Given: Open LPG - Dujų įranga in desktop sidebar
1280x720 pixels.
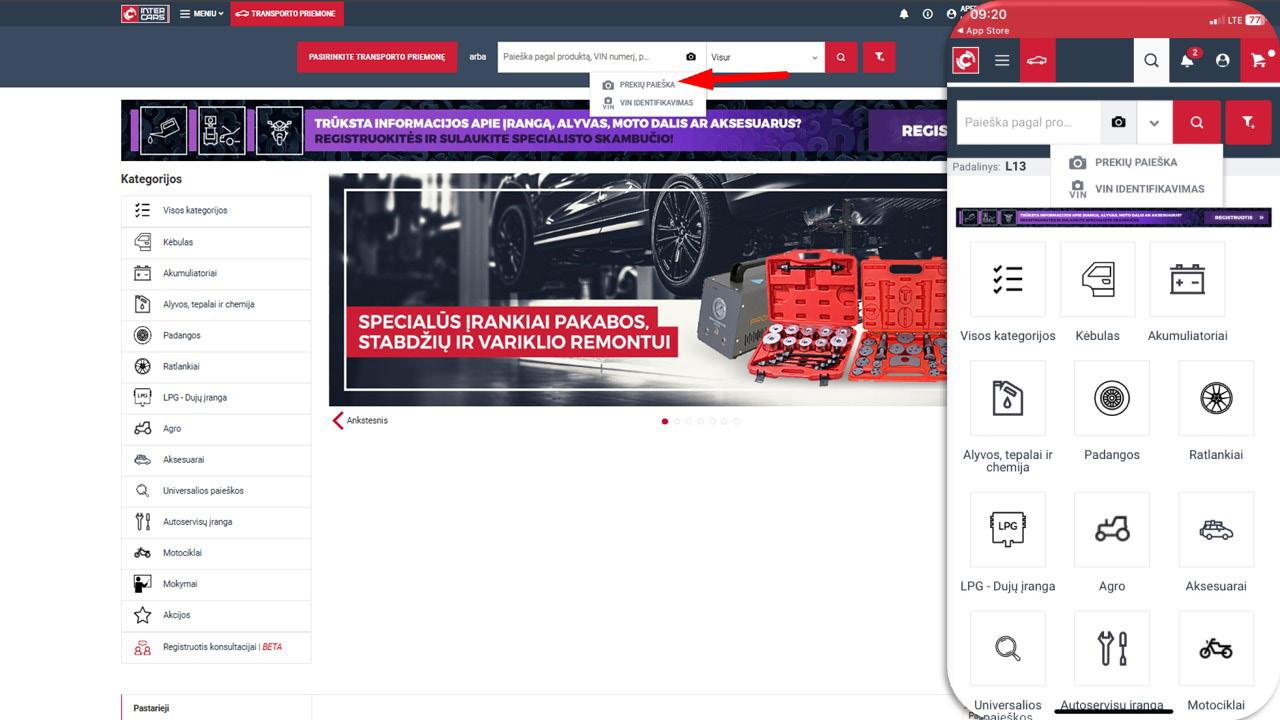Looking at the screenshot, I should pyautogui.click(x=216, y=397).
